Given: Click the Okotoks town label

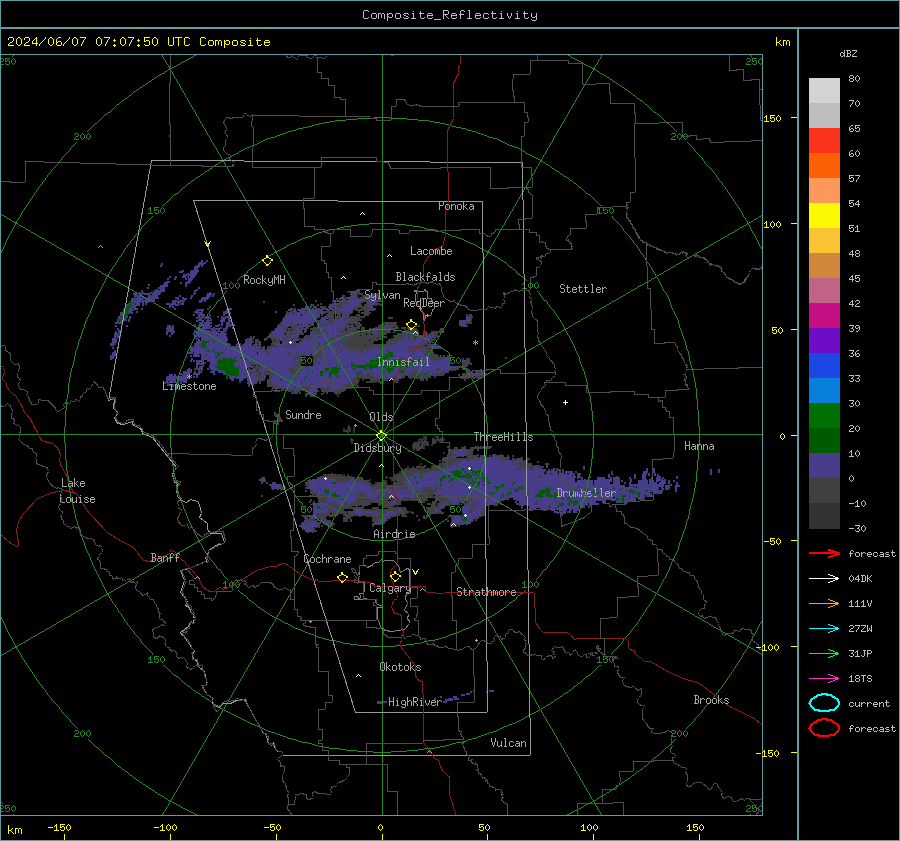Looking at the screenshot, I should pos(400,667).
